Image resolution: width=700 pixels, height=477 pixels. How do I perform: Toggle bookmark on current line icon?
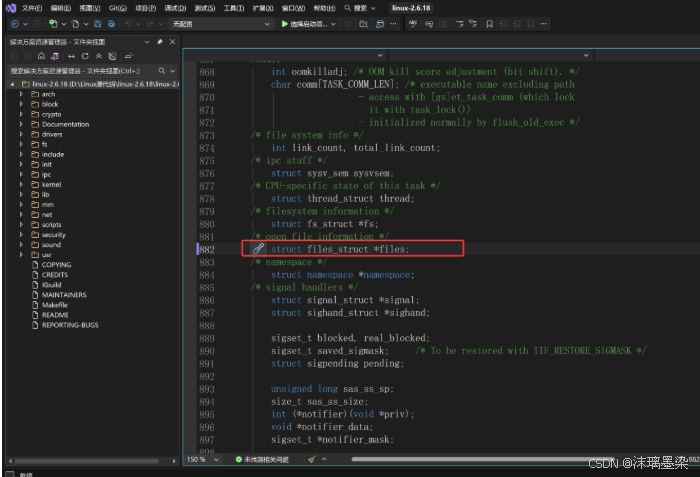click(489, 24)
